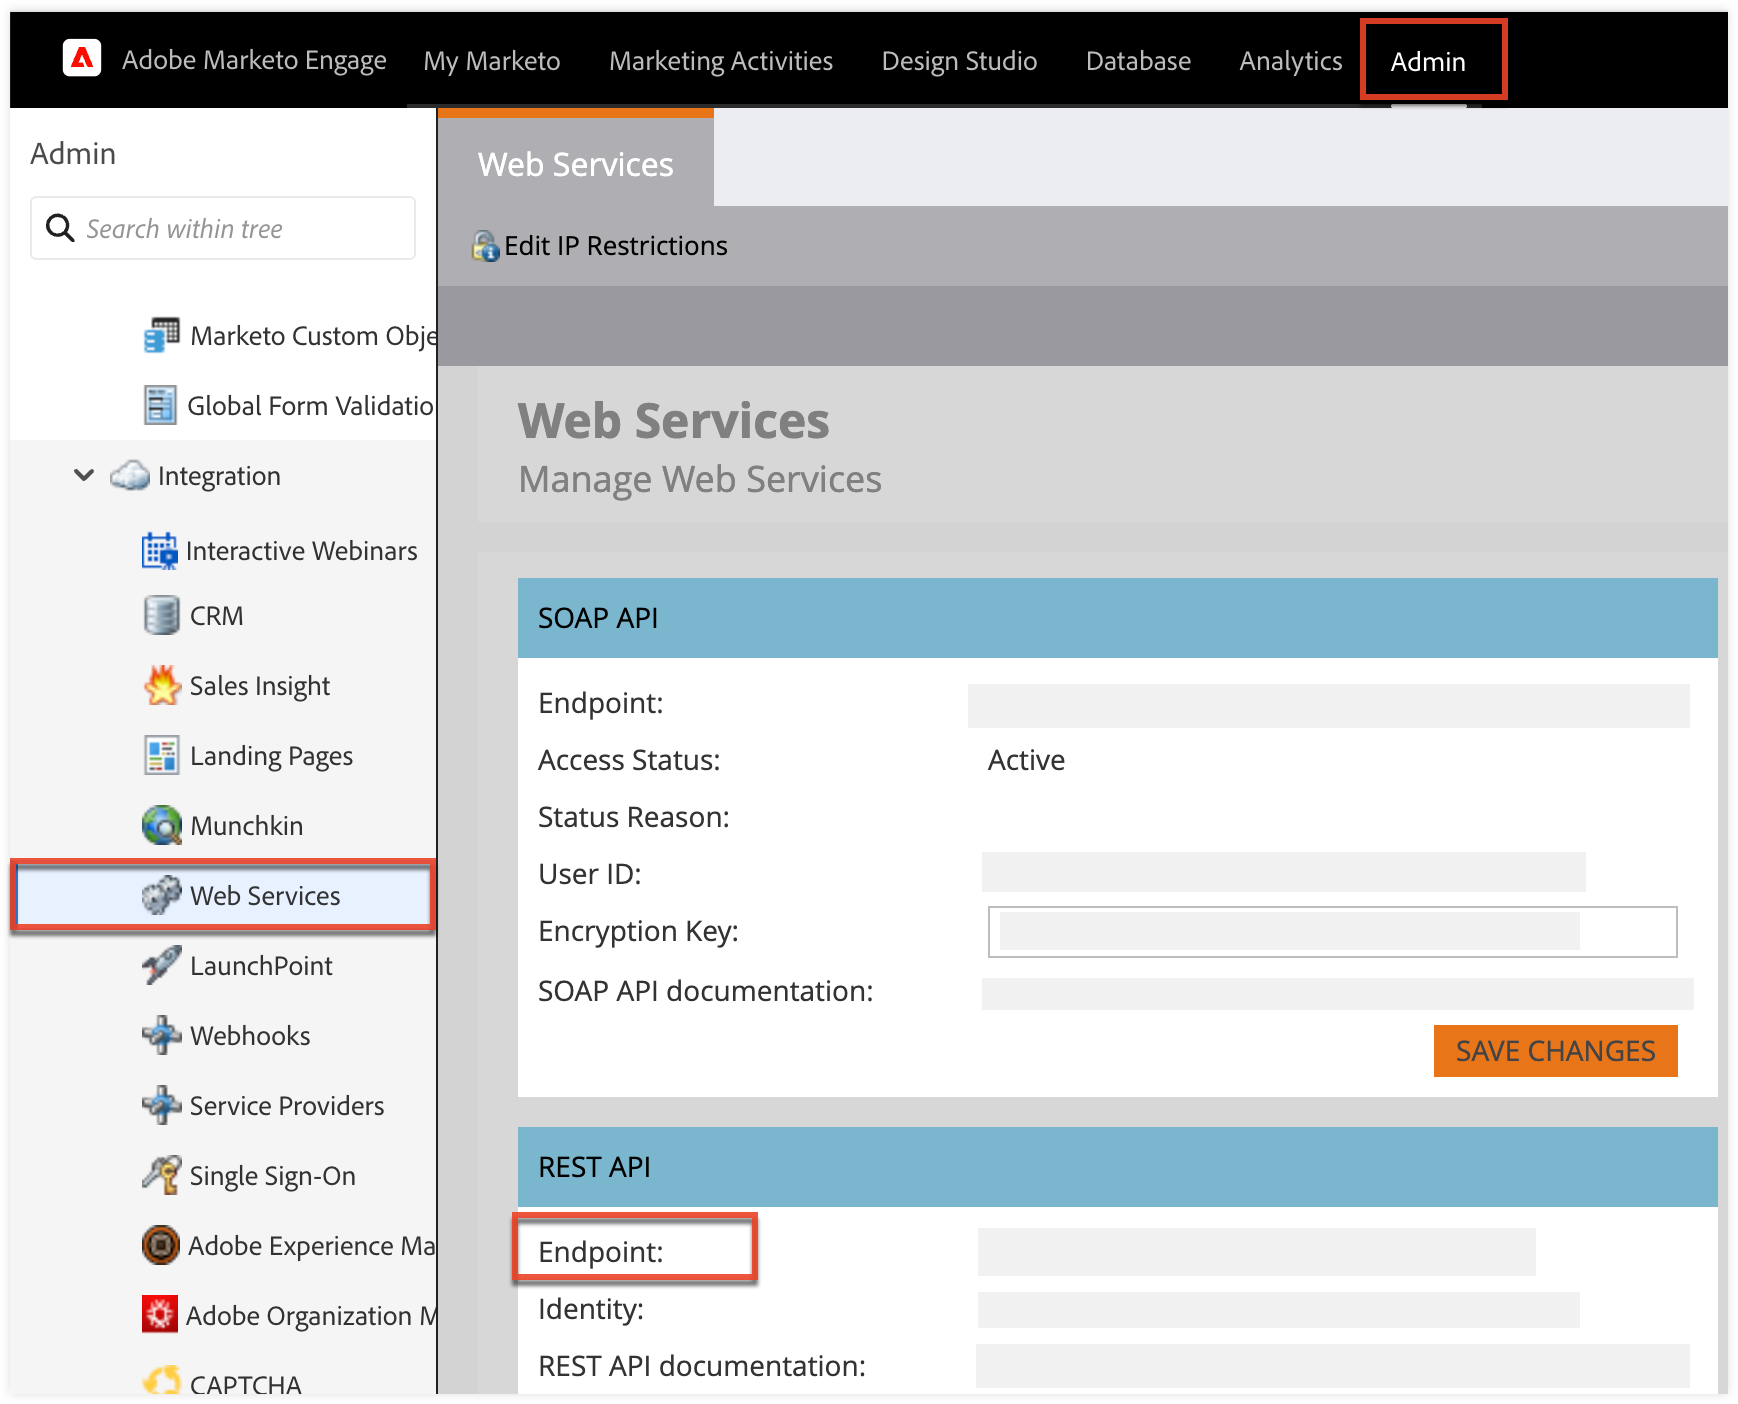This screenshot has height=1404, width=1738.
Task: Collapse the Integration tree section
Action: click(84, 475)
